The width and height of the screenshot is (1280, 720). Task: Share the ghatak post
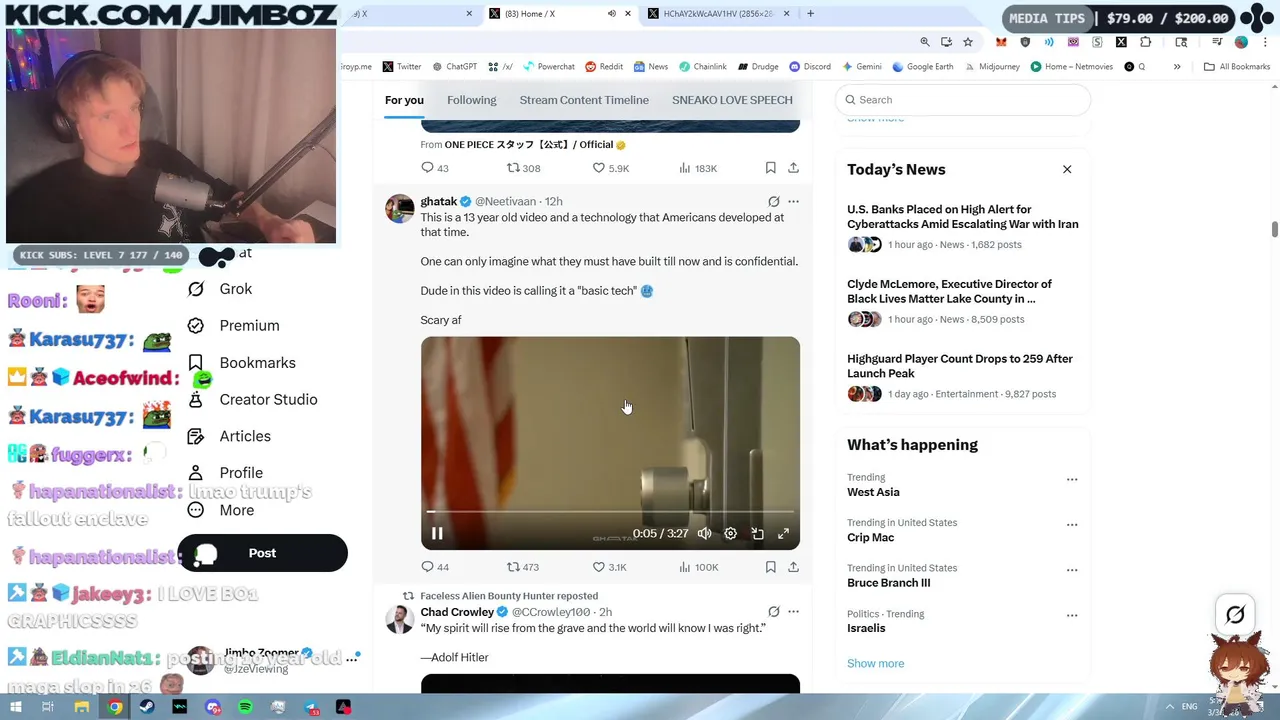click(793, 567)
